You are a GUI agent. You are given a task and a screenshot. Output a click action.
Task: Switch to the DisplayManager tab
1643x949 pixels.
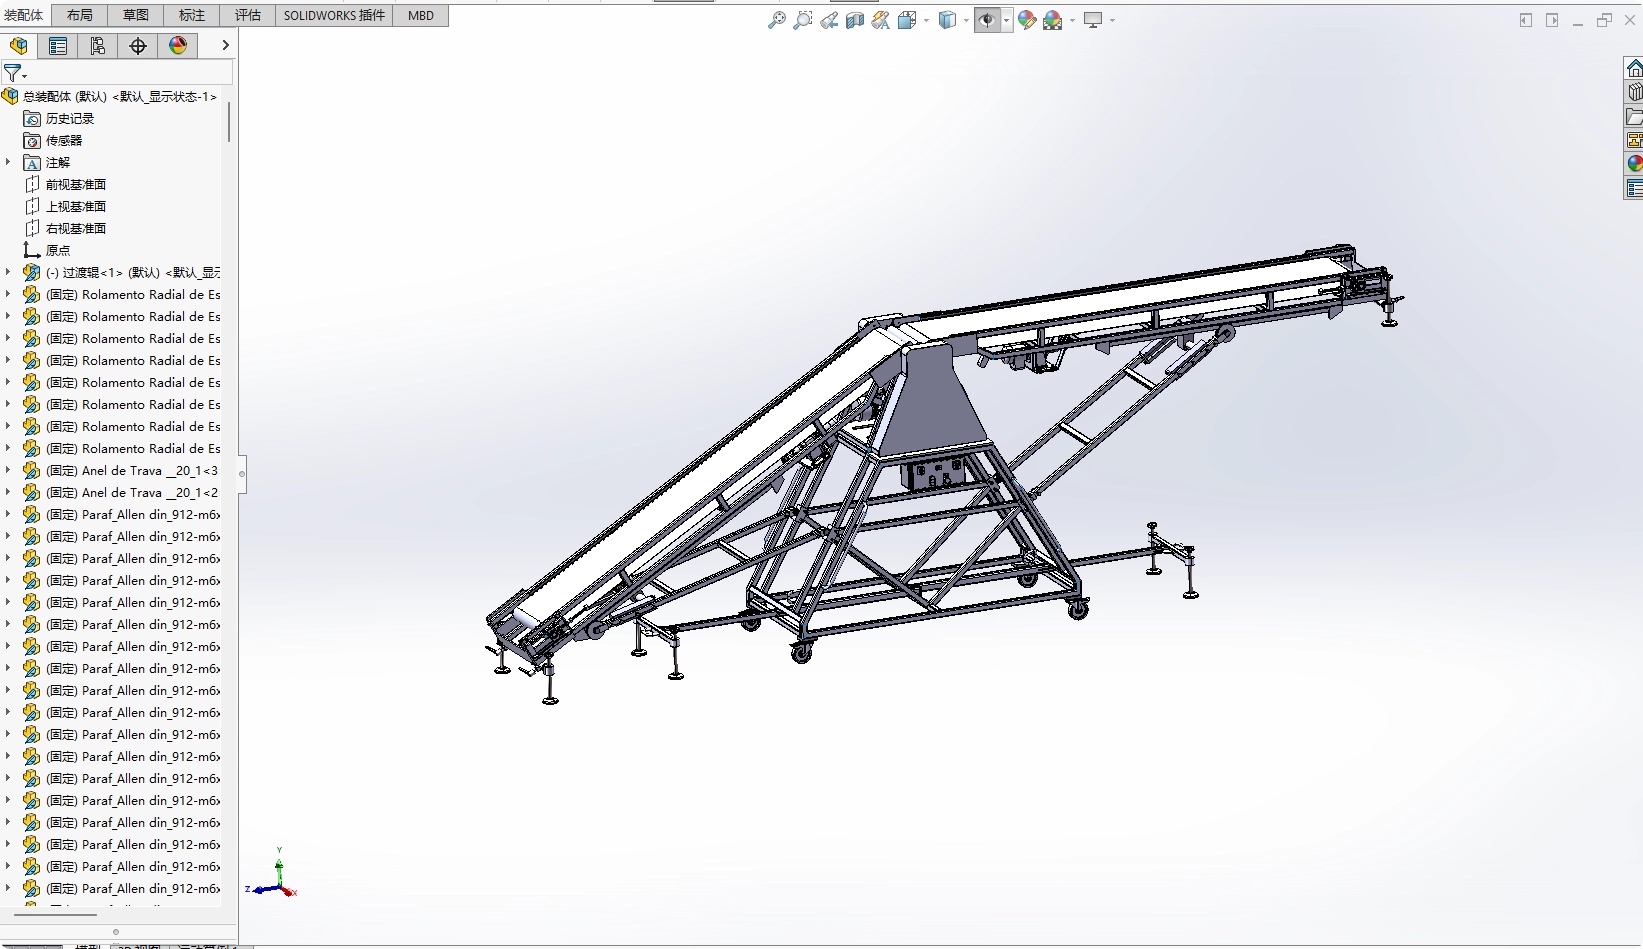point(178,46)
